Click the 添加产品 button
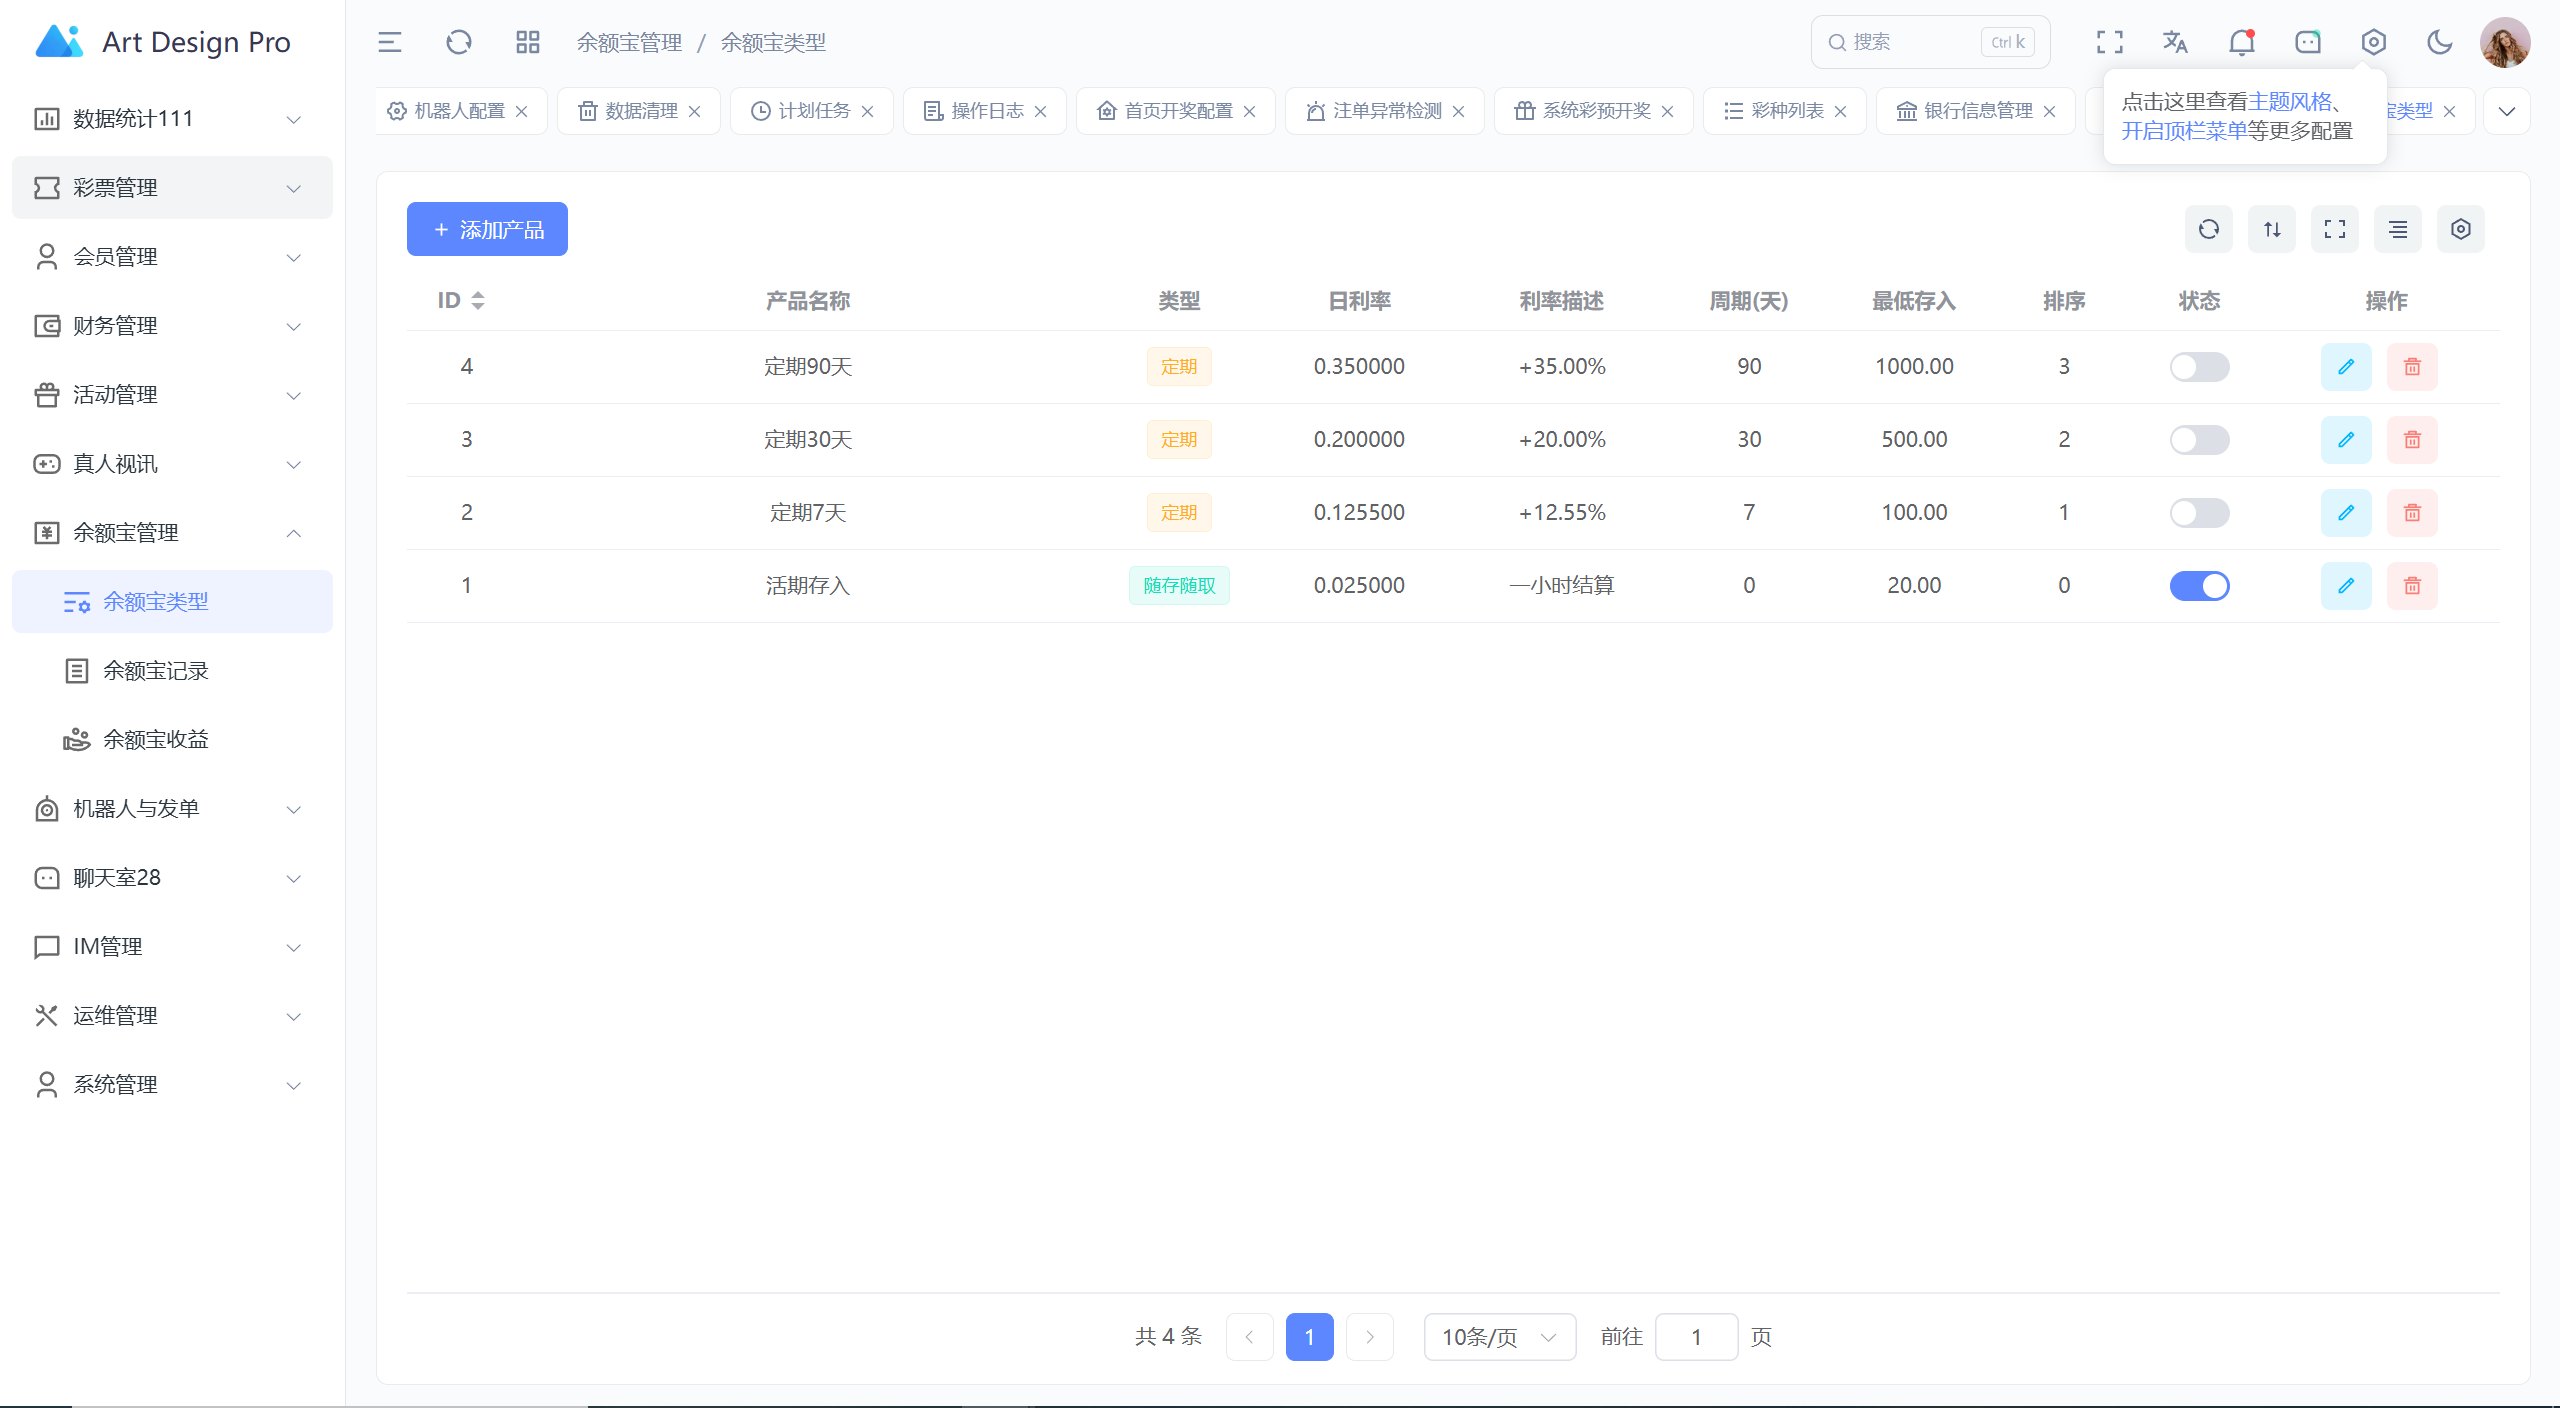This screenshot has height=1408, width=2560. tap(487, 230)
